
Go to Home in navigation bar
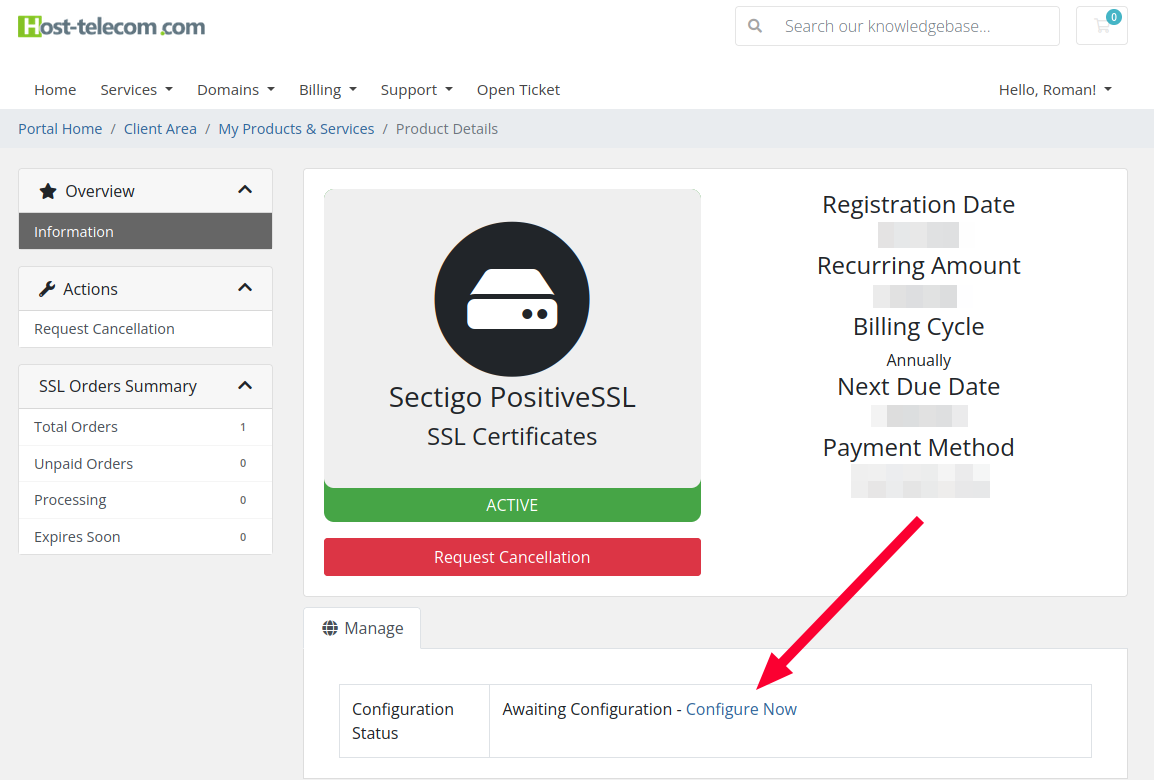coord(55,90)
